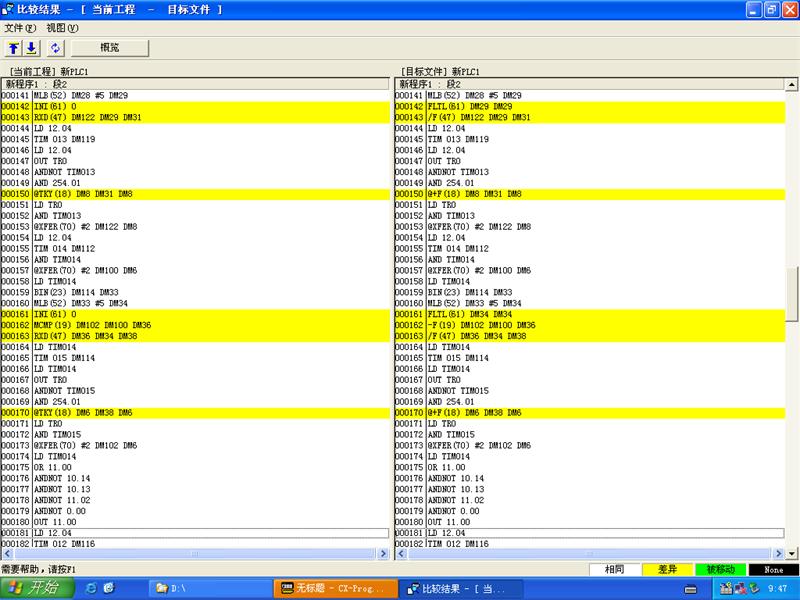Open the 文件(F) menu
Image resolution: width=800 pixels, height=600 pixels.
coord(20,28)
